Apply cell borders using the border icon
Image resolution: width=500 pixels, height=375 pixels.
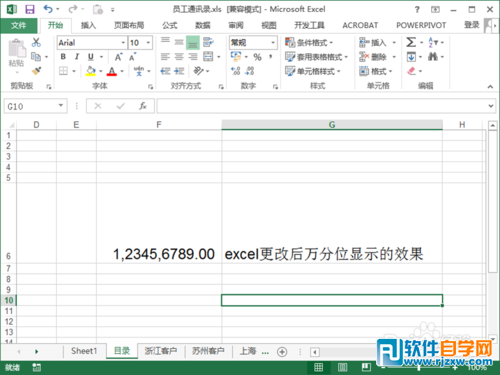63,71
